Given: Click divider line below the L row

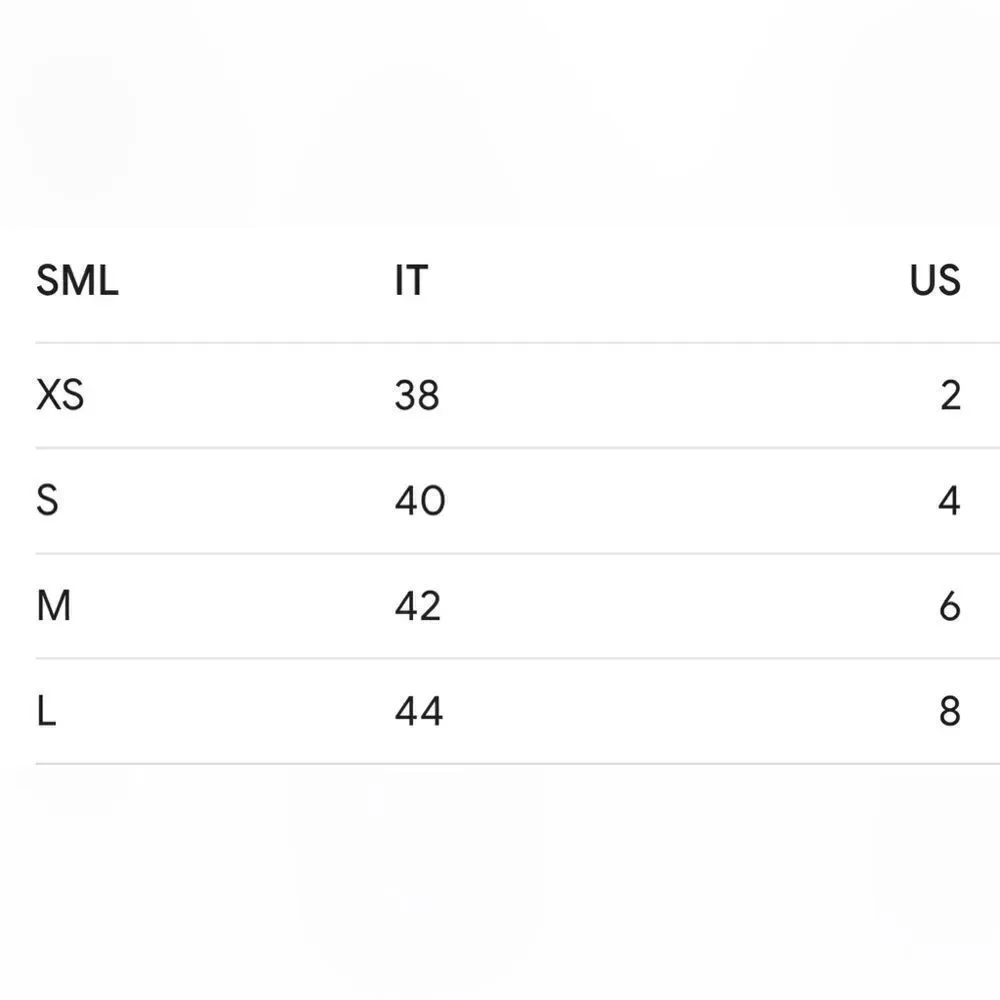Looking at the screenshot, I should click(x=500, y=764).
